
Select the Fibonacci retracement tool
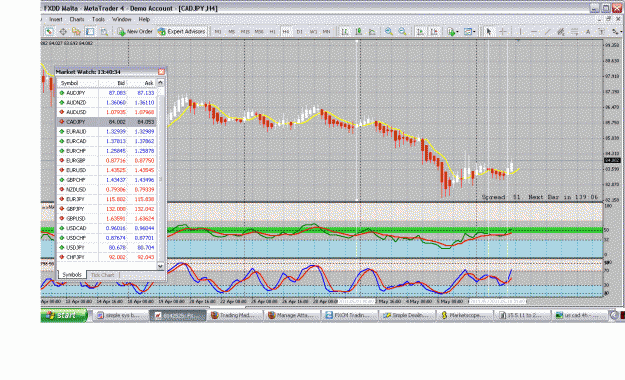click(x=574, y=32)
